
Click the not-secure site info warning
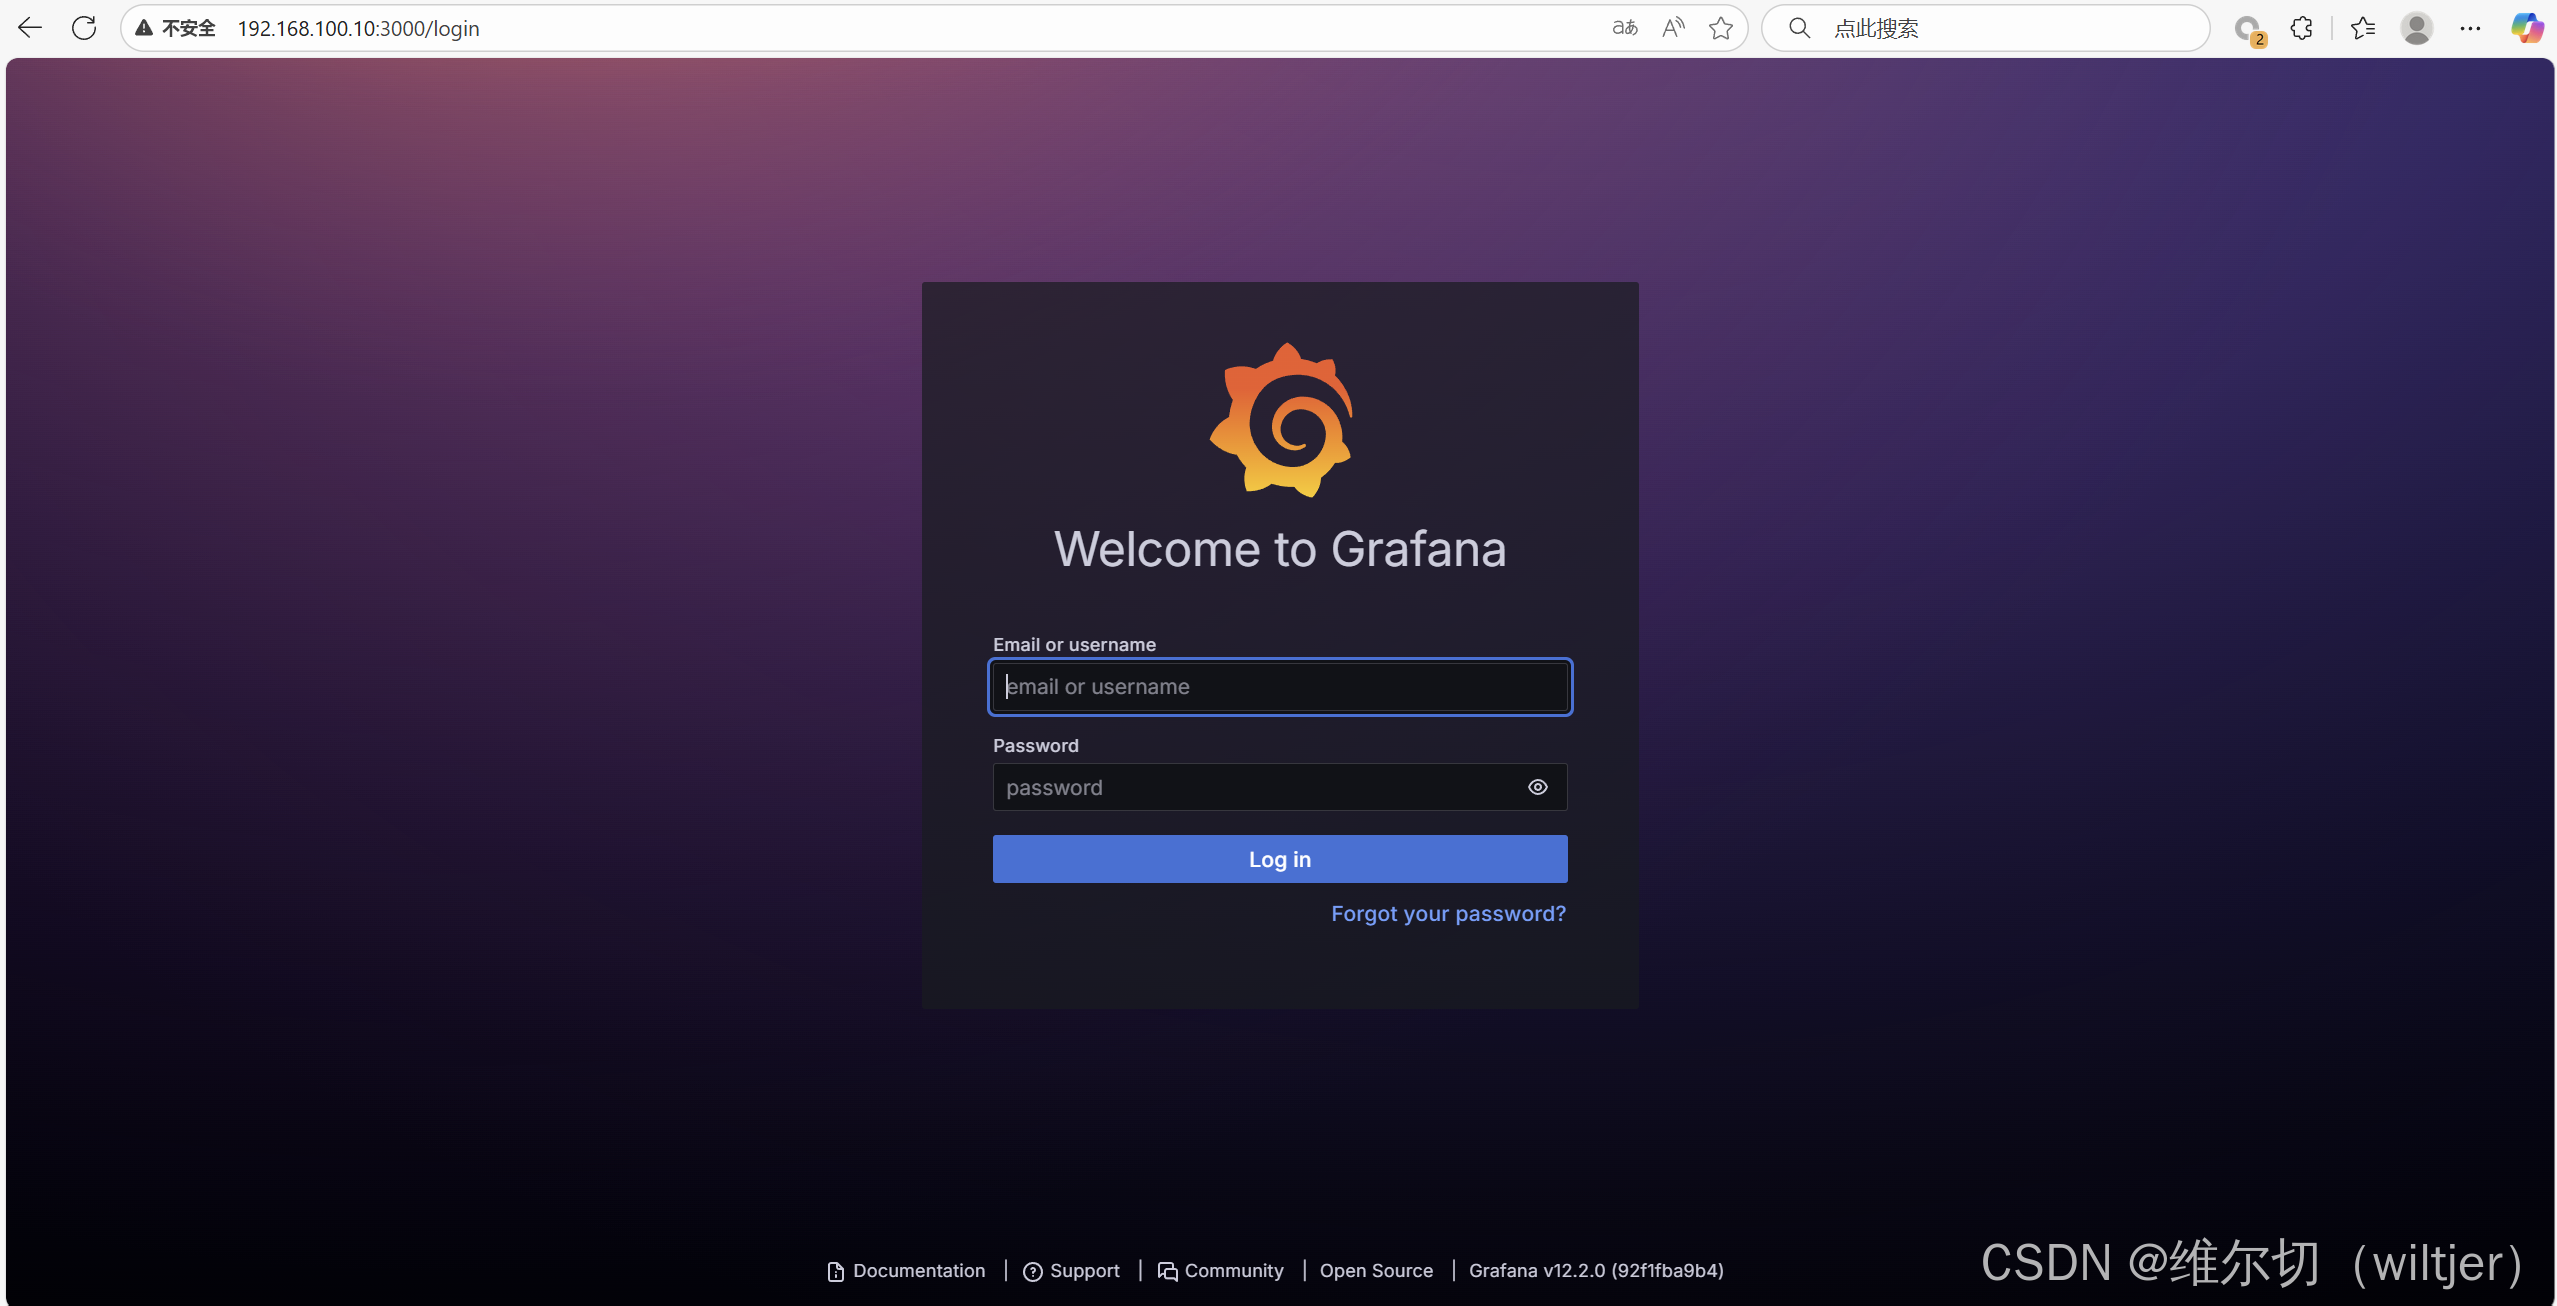[176, 28]
